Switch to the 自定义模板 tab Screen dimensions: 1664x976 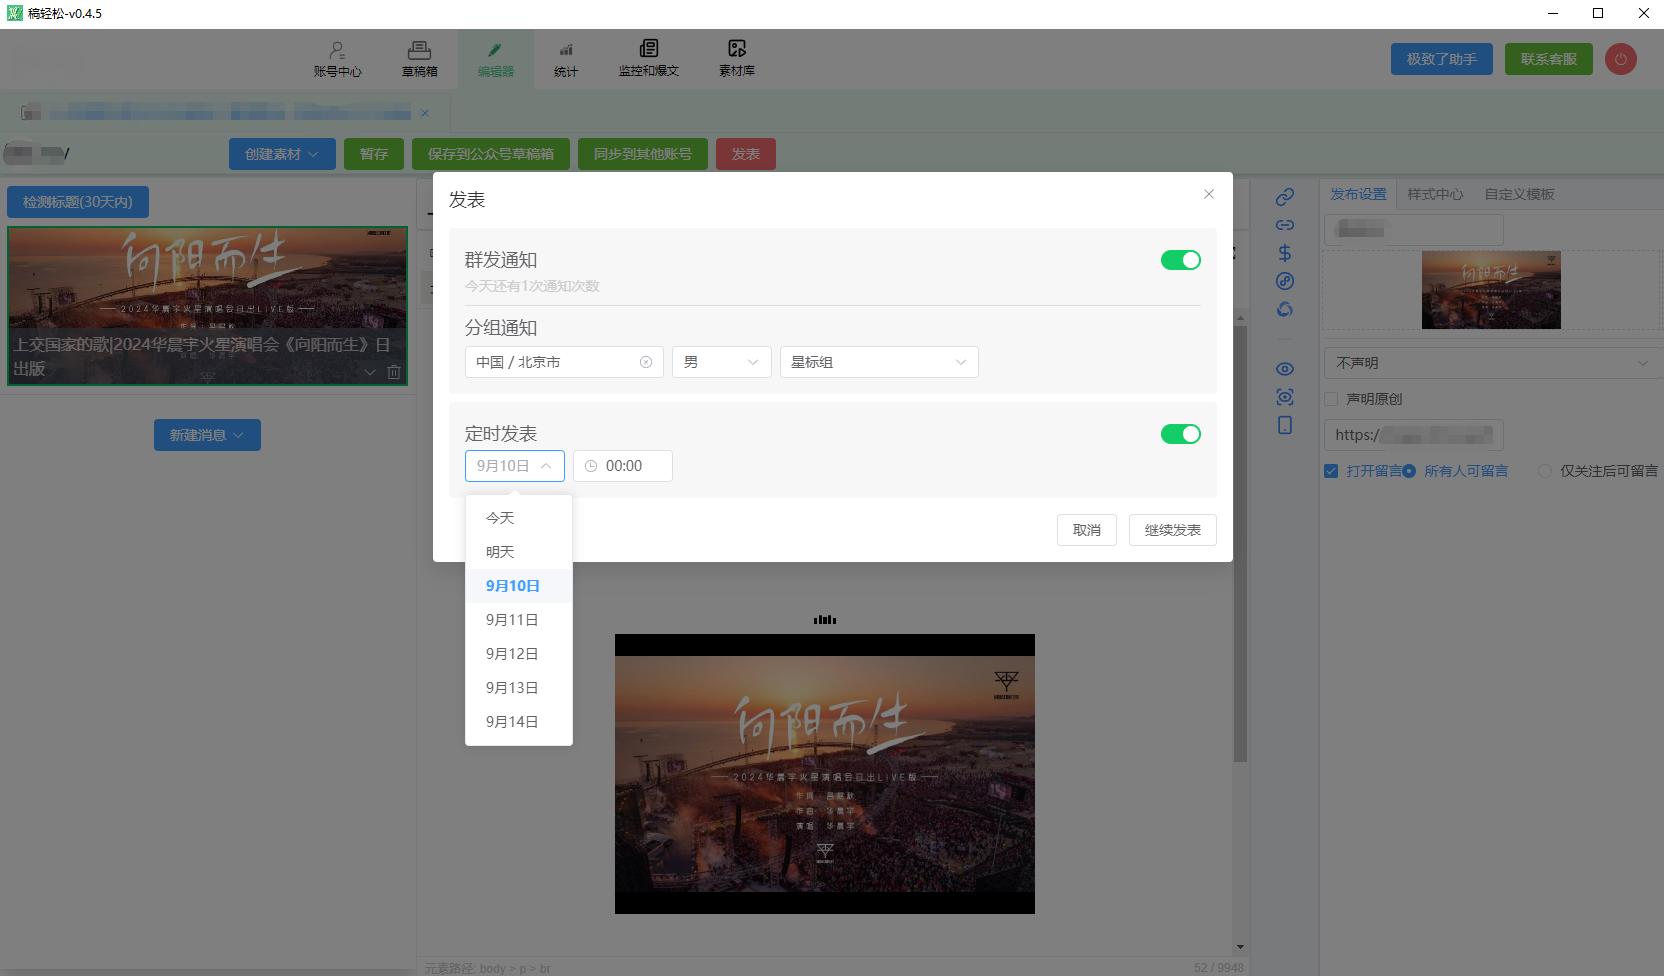pos(1519,194)
